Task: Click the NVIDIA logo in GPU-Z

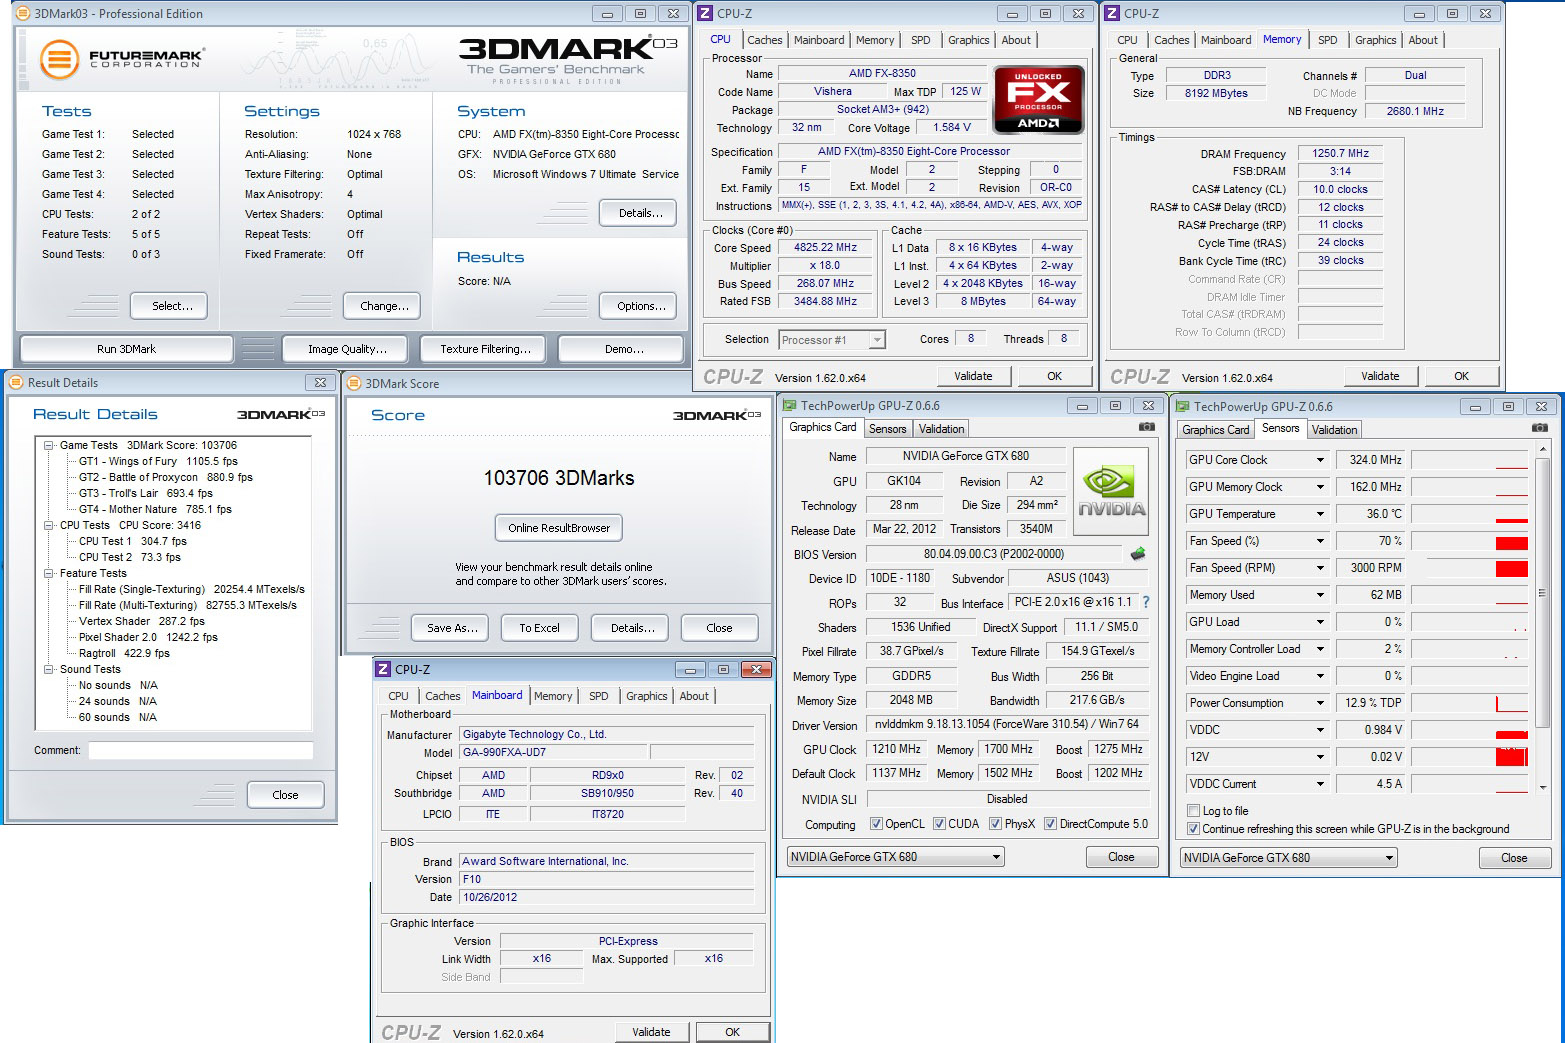Action: click(x=1110, y=493)
